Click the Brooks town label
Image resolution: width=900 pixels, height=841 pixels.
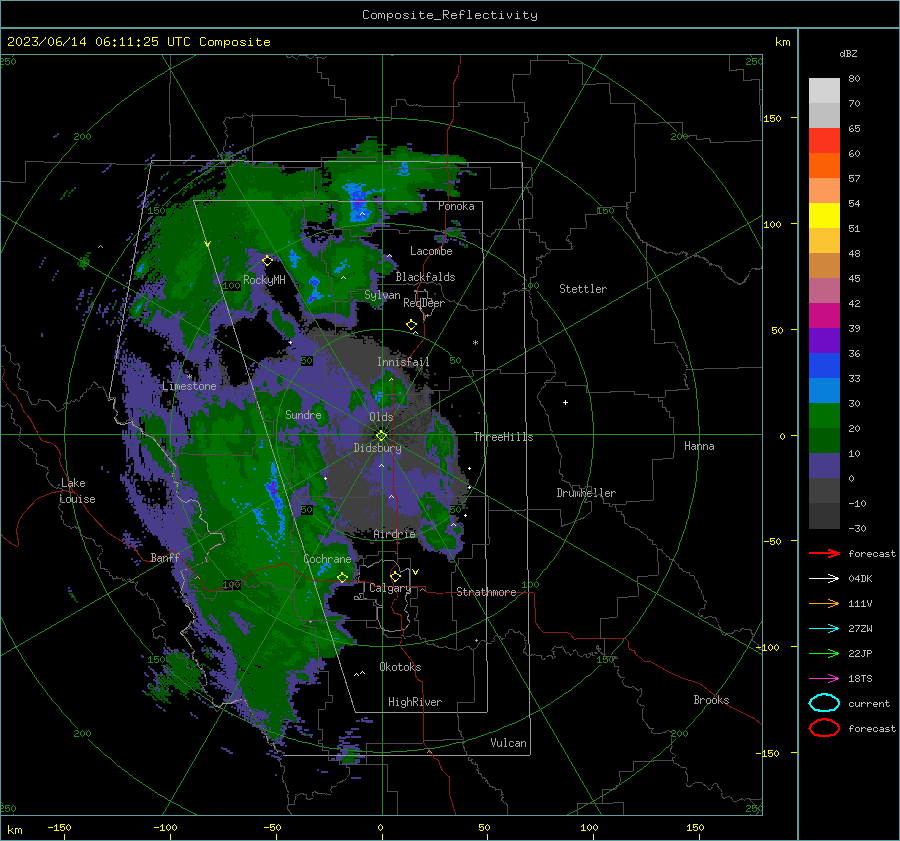(711, 700)
